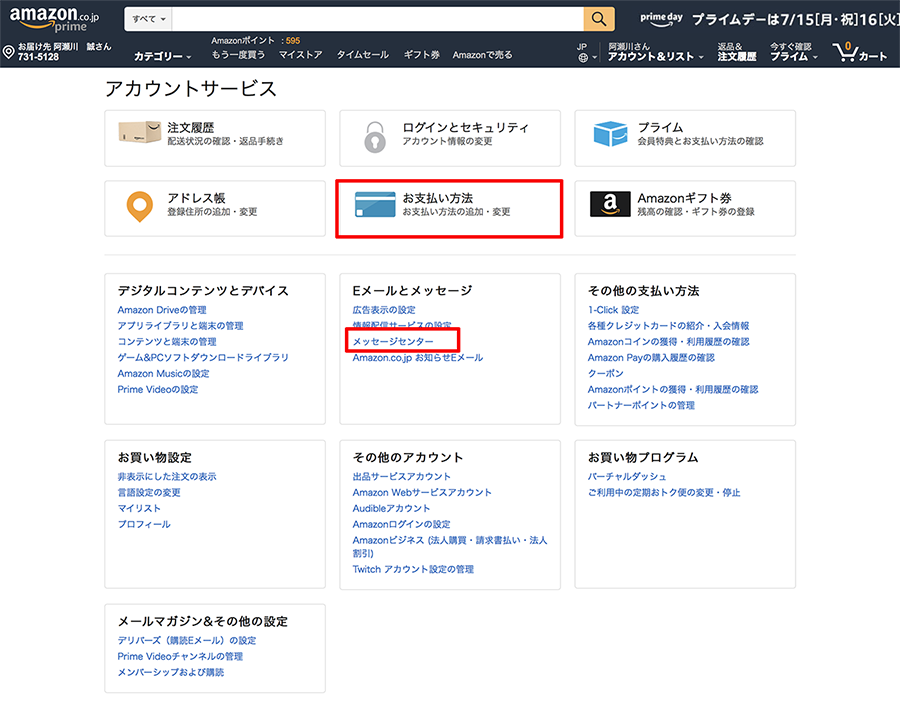The image size is (900, 711).
Task: Click the orange address pin icon
Action: [x=139, y=206]
